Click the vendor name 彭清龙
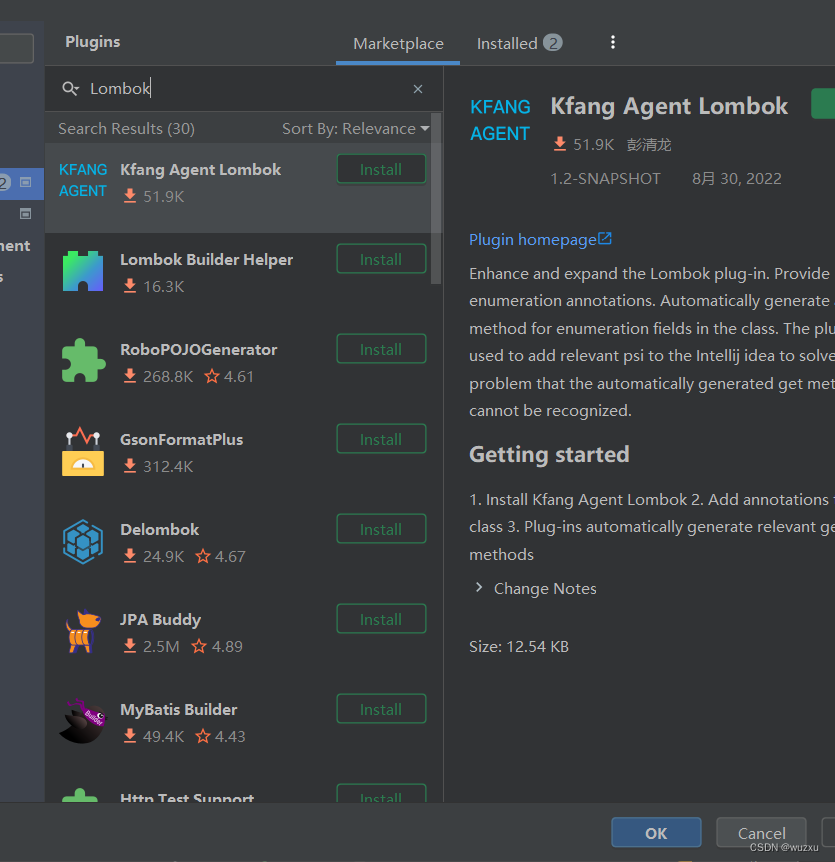 (649, 145)
